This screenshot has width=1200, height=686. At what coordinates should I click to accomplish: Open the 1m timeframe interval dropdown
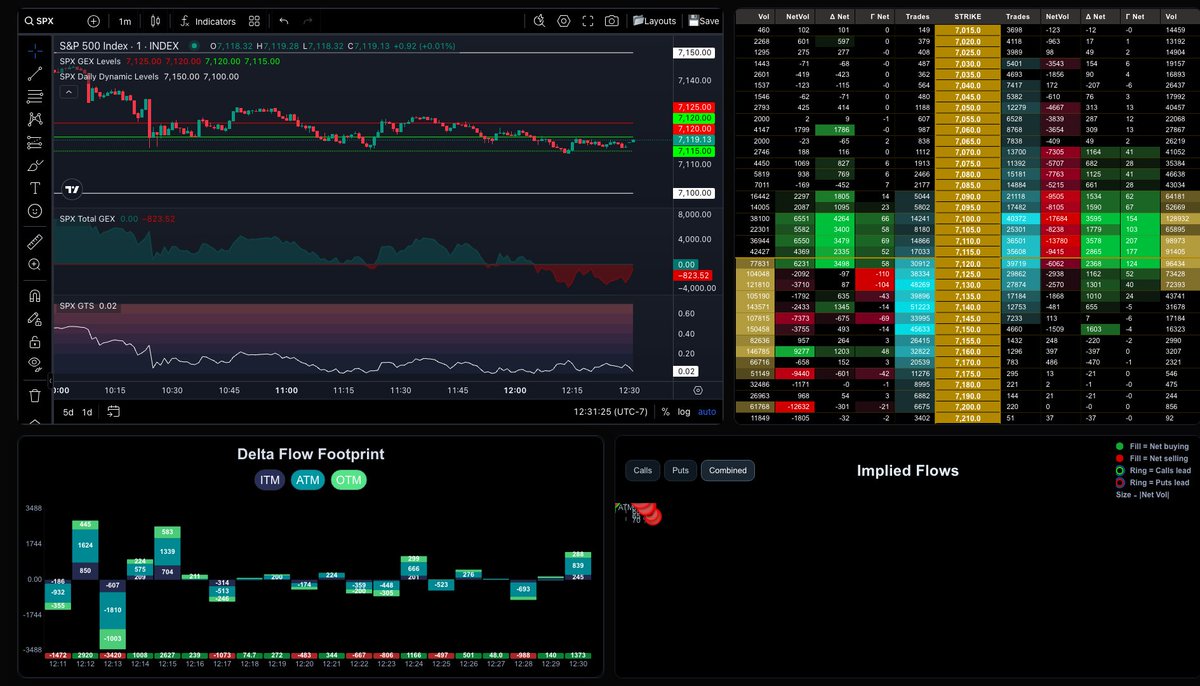pyautogui.click(x=124, y=21)
